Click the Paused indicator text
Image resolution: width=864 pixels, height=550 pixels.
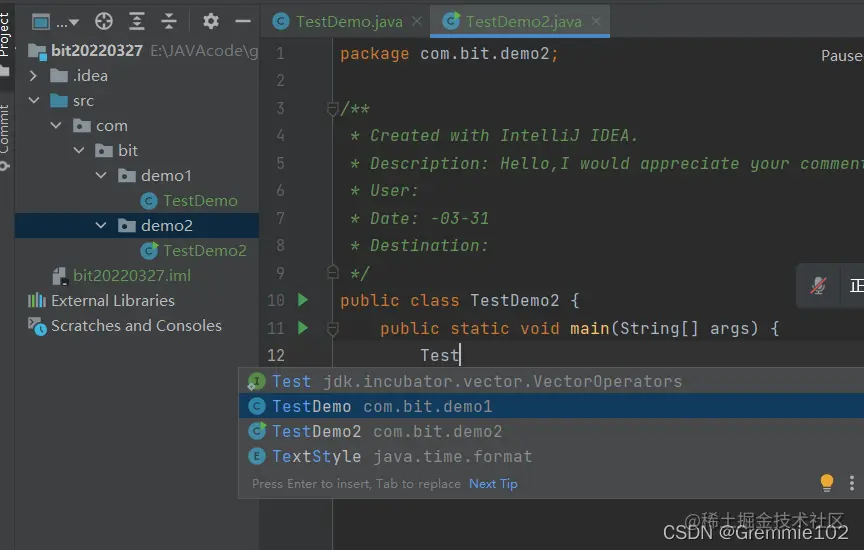(x=842, y=56)
